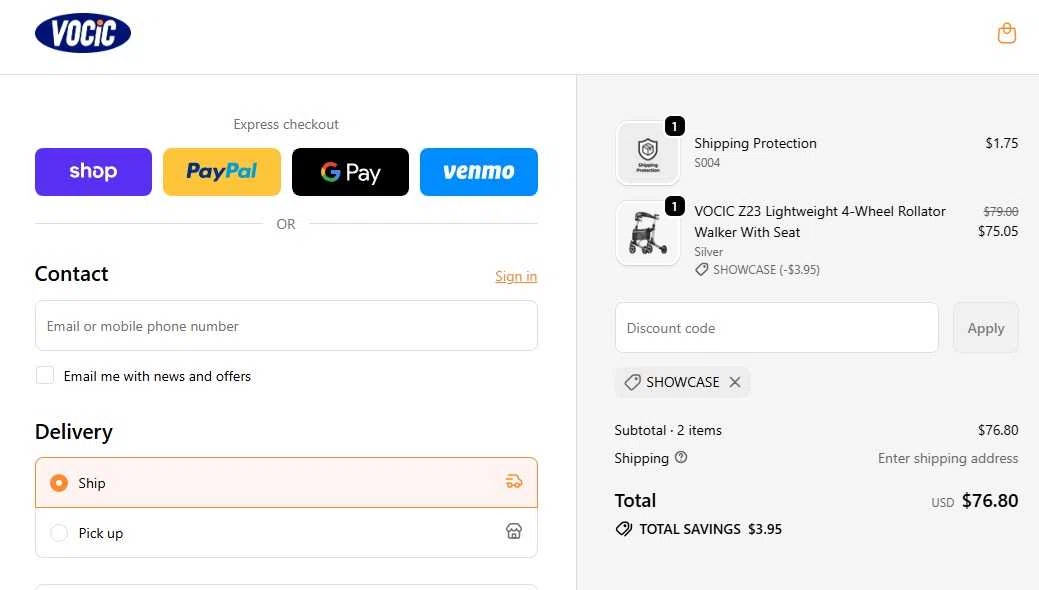
Task: Click the tag icon on SHOWCASE chip
Action: (632, 382)
